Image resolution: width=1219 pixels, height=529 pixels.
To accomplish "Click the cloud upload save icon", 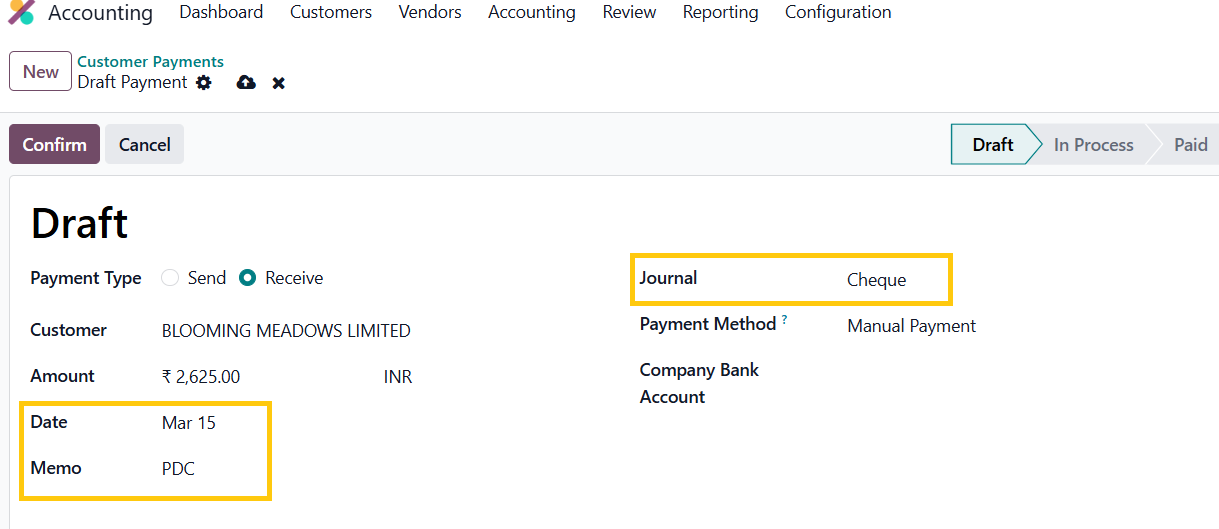I will coord(246,83).
